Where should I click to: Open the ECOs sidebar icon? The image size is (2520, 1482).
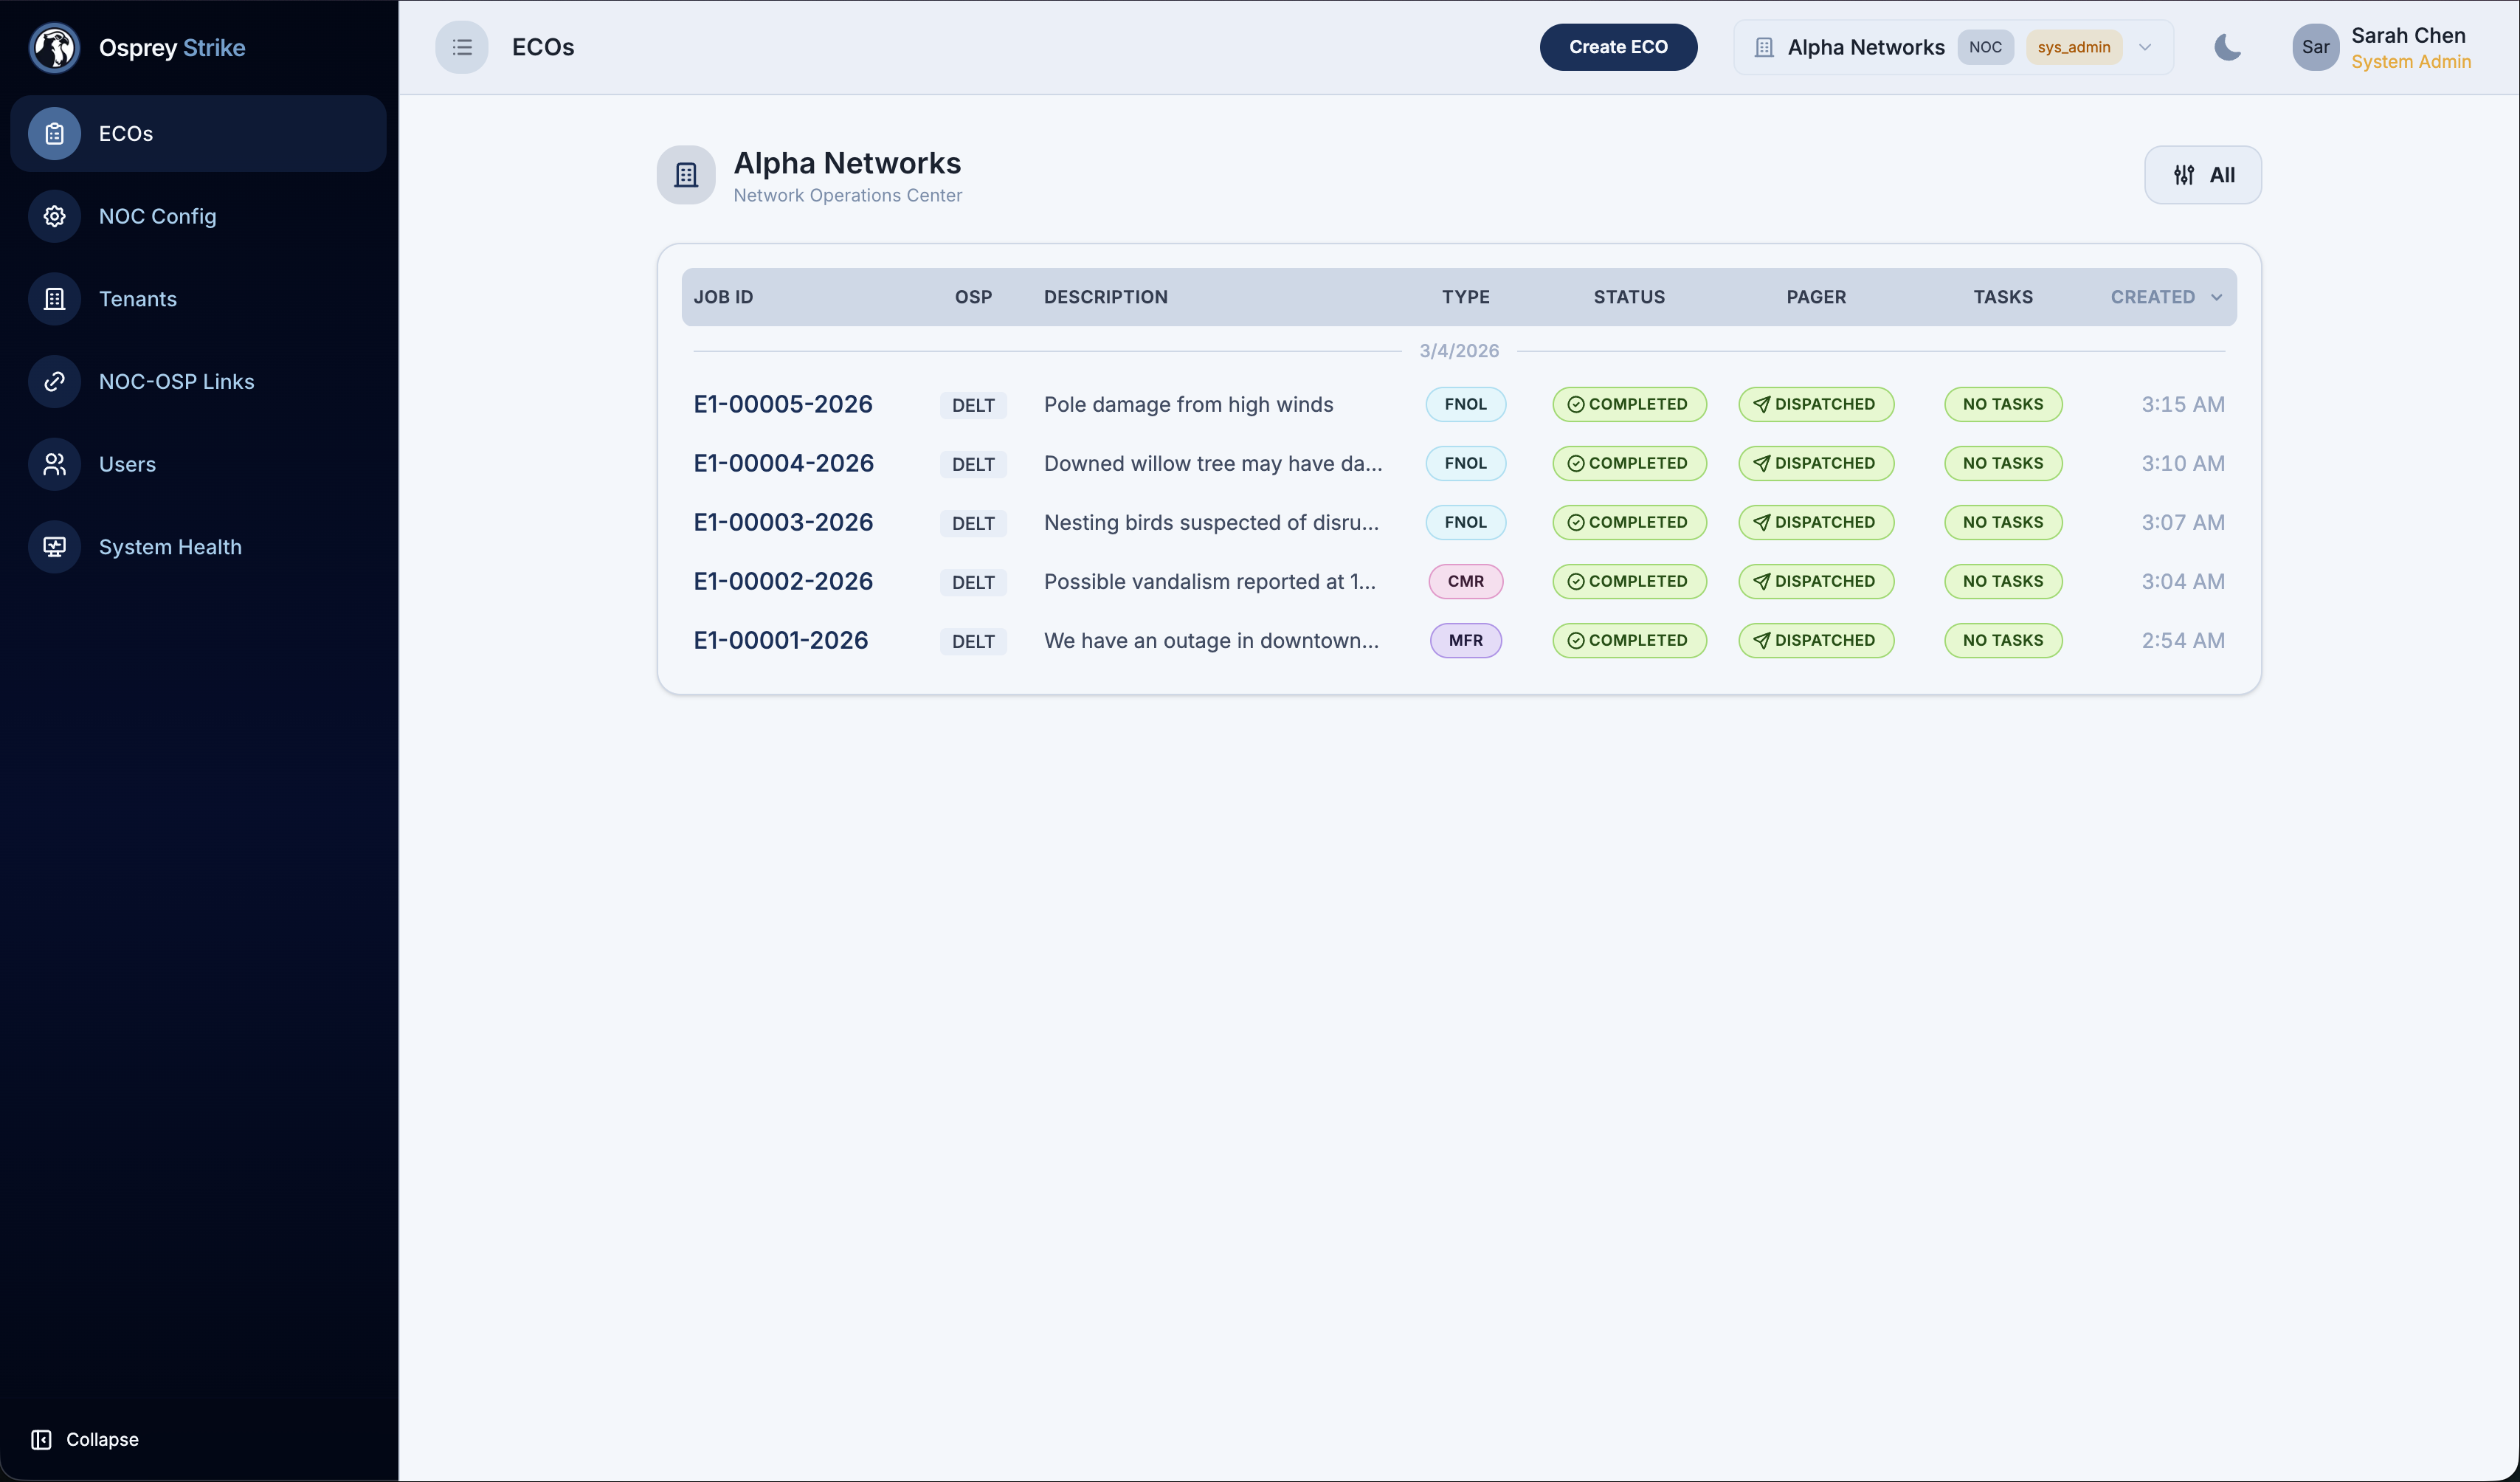54,133
